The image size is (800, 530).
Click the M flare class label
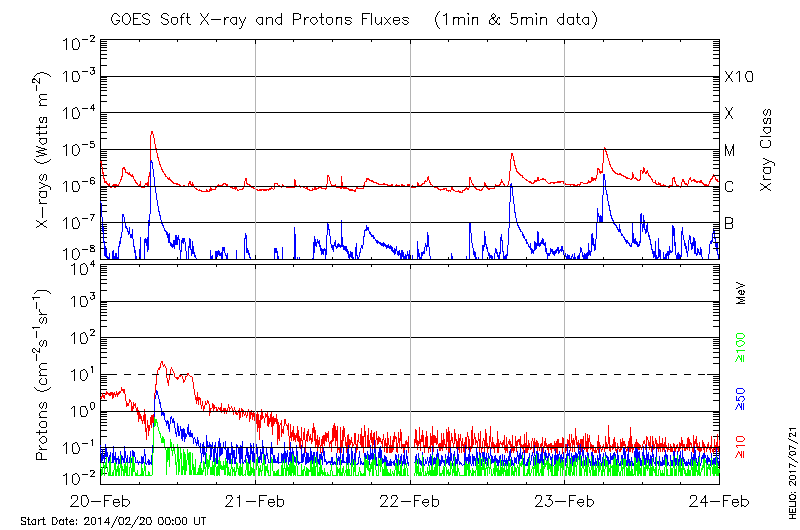(730, 151)
